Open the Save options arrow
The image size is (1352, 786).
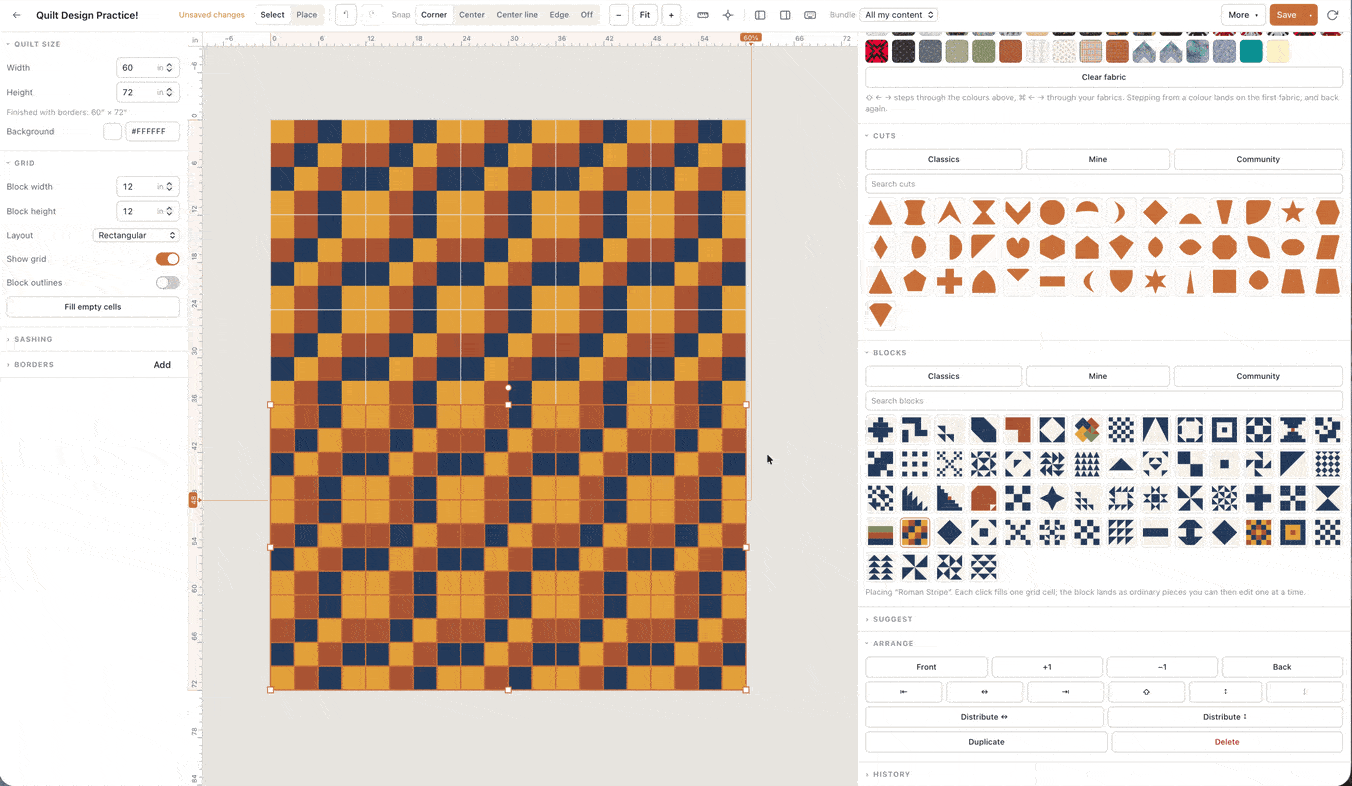pos(1310,15)
